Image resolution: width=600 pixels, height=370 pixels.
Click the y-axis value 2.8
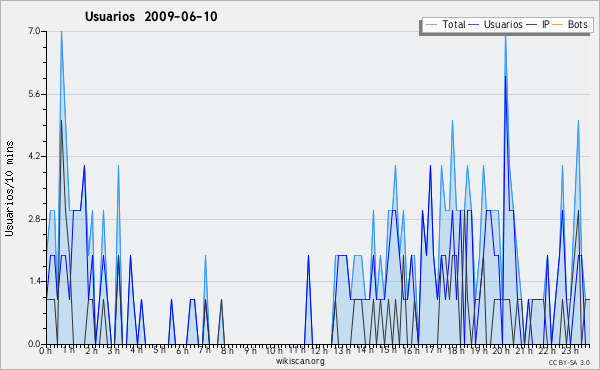tap(34, 219)
